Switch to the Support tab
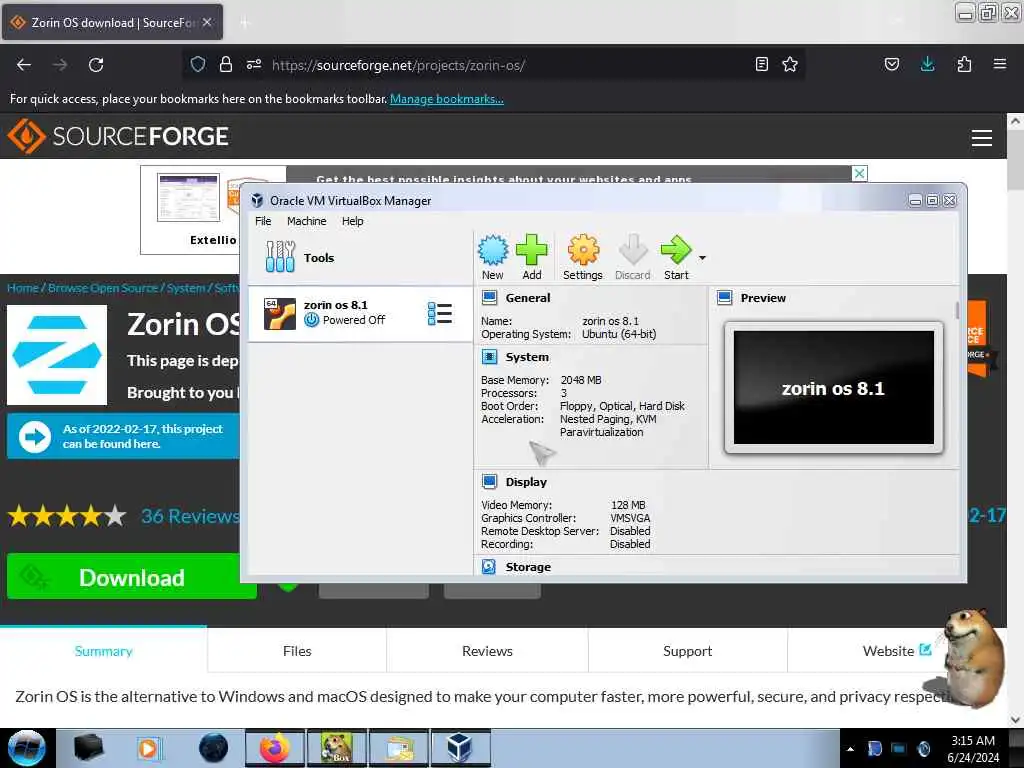 click(688, 651)
